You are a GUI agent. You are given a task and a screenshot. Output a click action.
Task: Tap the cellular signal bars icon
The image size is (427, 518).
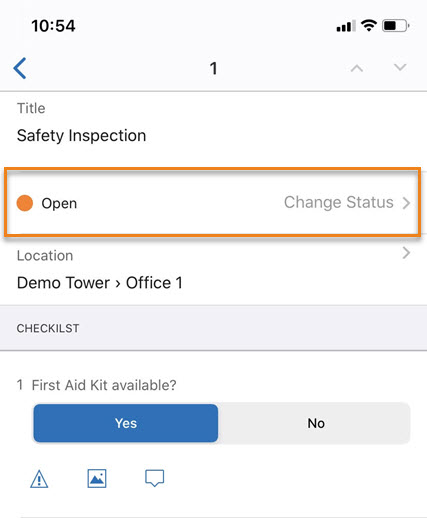346,26
